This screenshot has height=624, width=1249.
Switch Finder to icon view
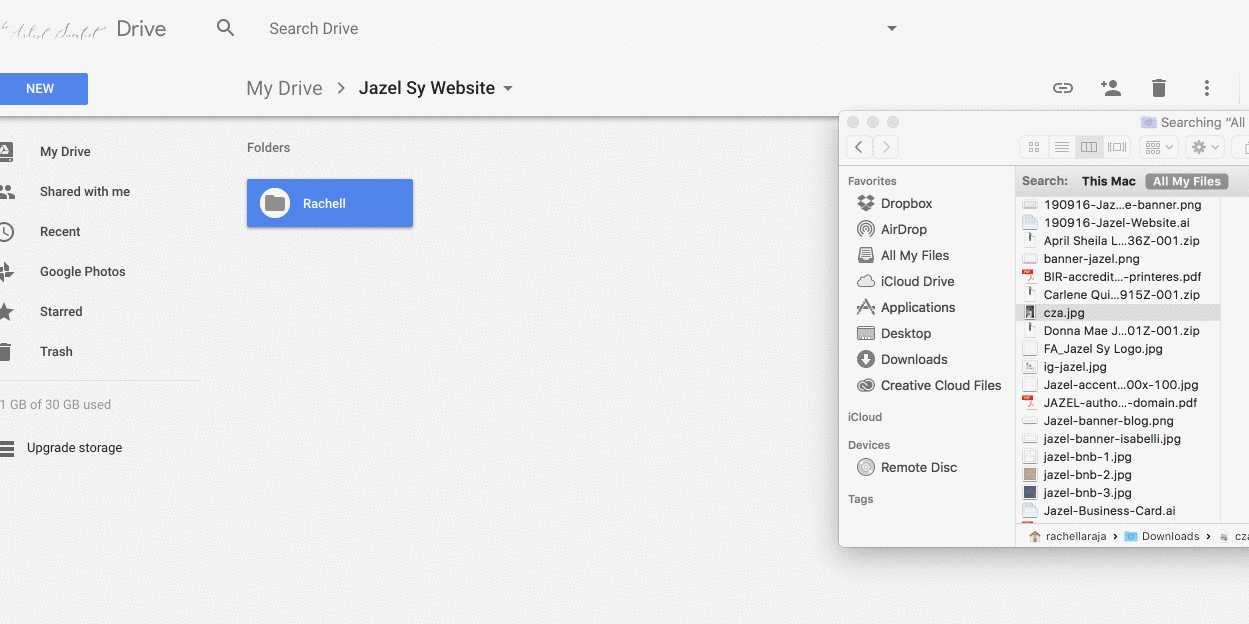(1034, 147)
